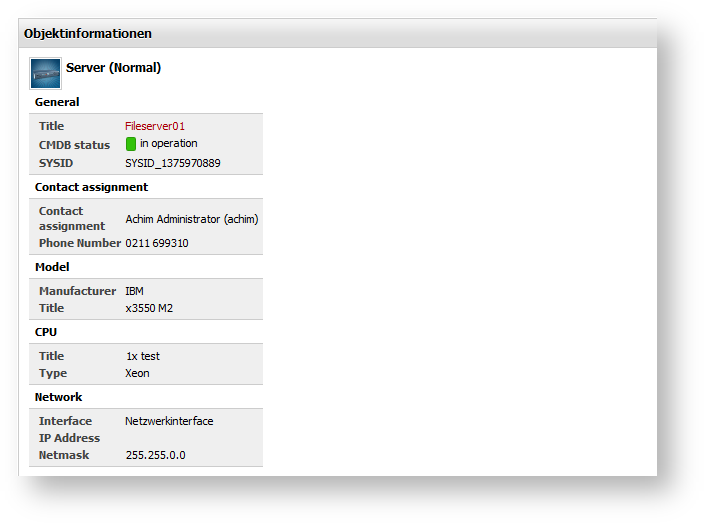The width and height of the screenshot is (705, 524).
Task: Click the Objektinformationen panel header
Action: tap(88, 33)
